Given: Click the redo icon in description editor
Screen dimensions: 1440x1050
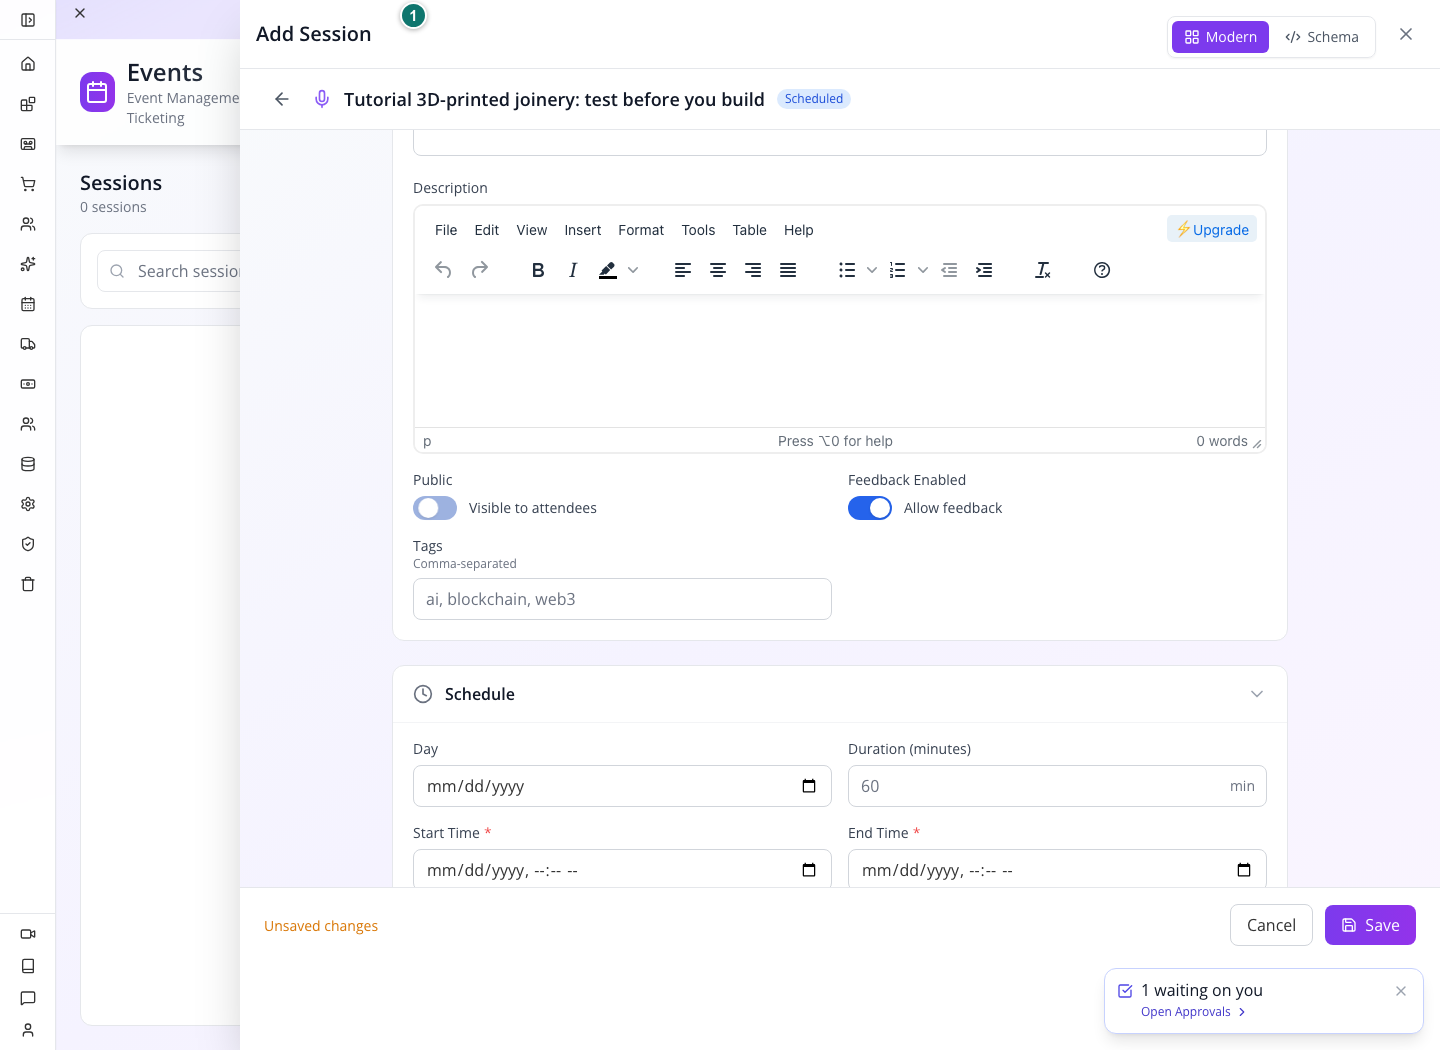Looking at the screenshot, I should [x=480, y=270].
